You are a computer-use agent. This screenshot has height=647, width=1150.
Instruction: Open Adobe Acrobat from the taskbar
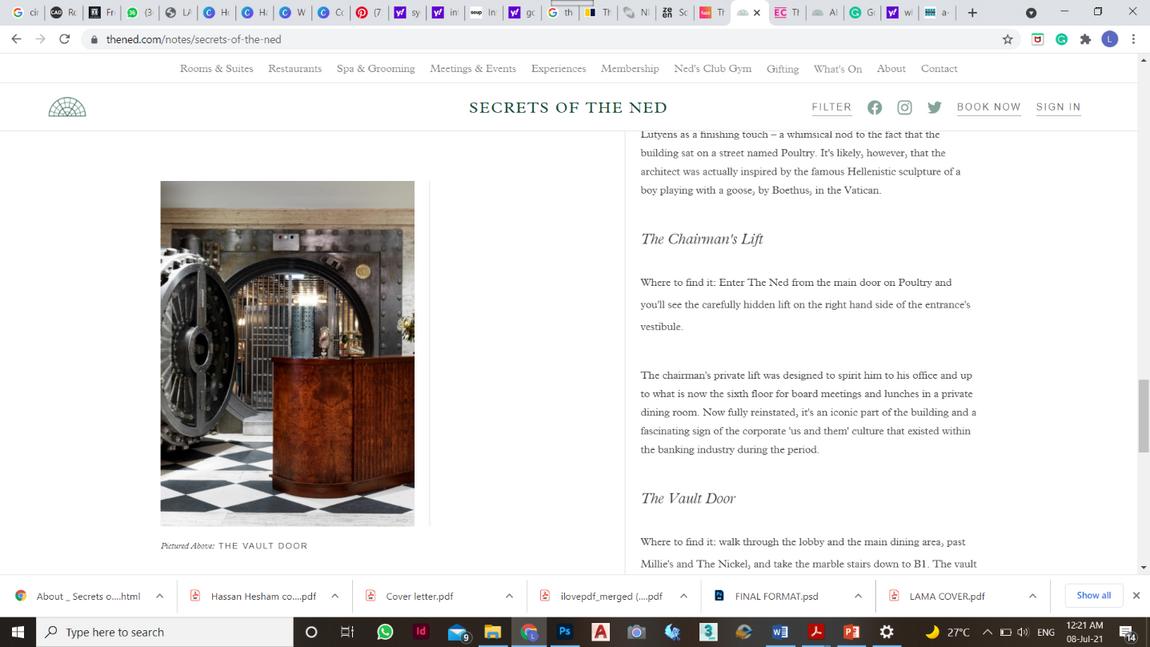pos(816,632)
